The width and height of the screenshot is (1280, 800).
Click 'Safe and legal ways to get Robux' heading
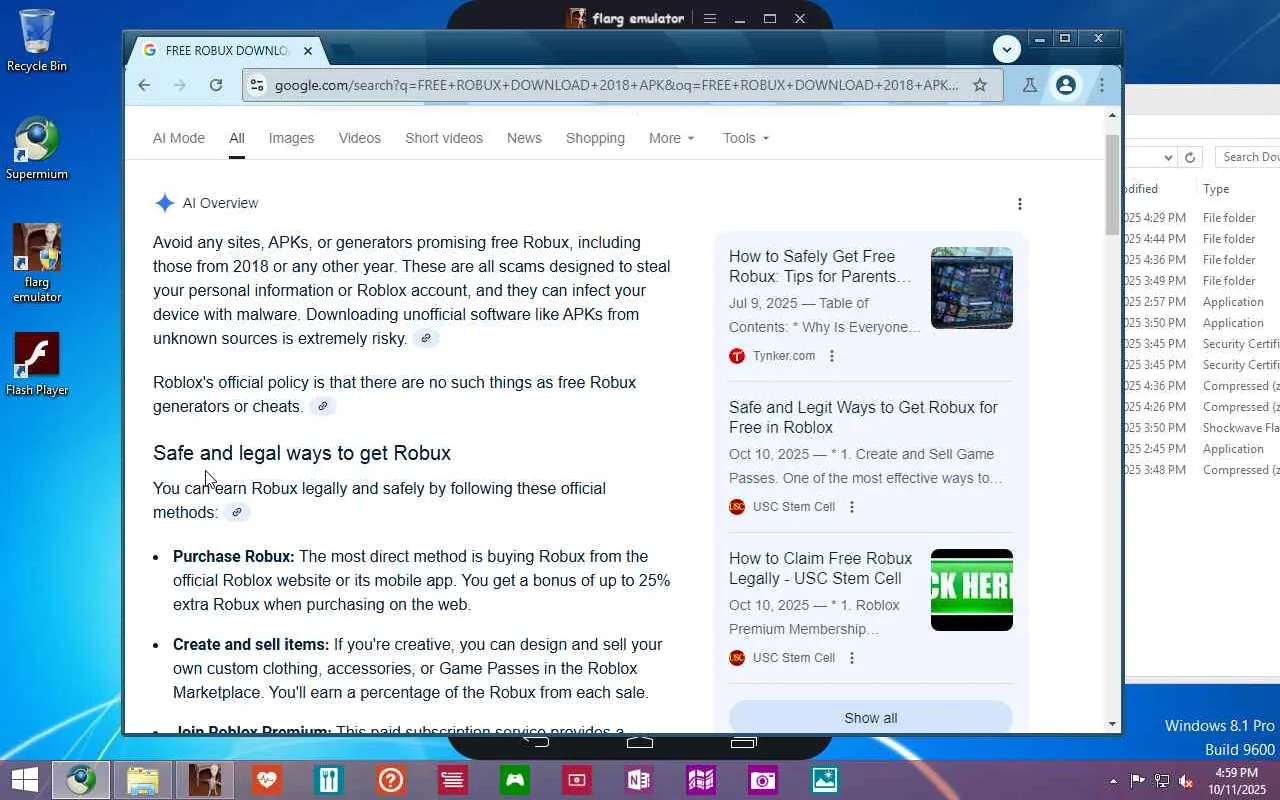pos(302,453)
